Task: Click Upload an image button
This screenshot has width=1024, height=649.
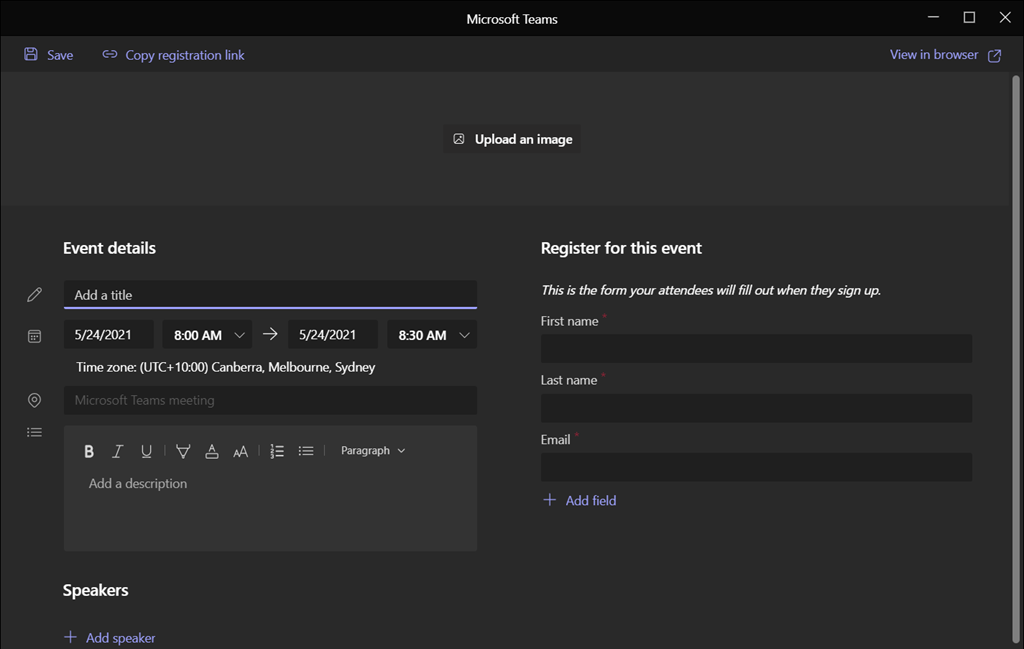Action: tap(512, 139)
